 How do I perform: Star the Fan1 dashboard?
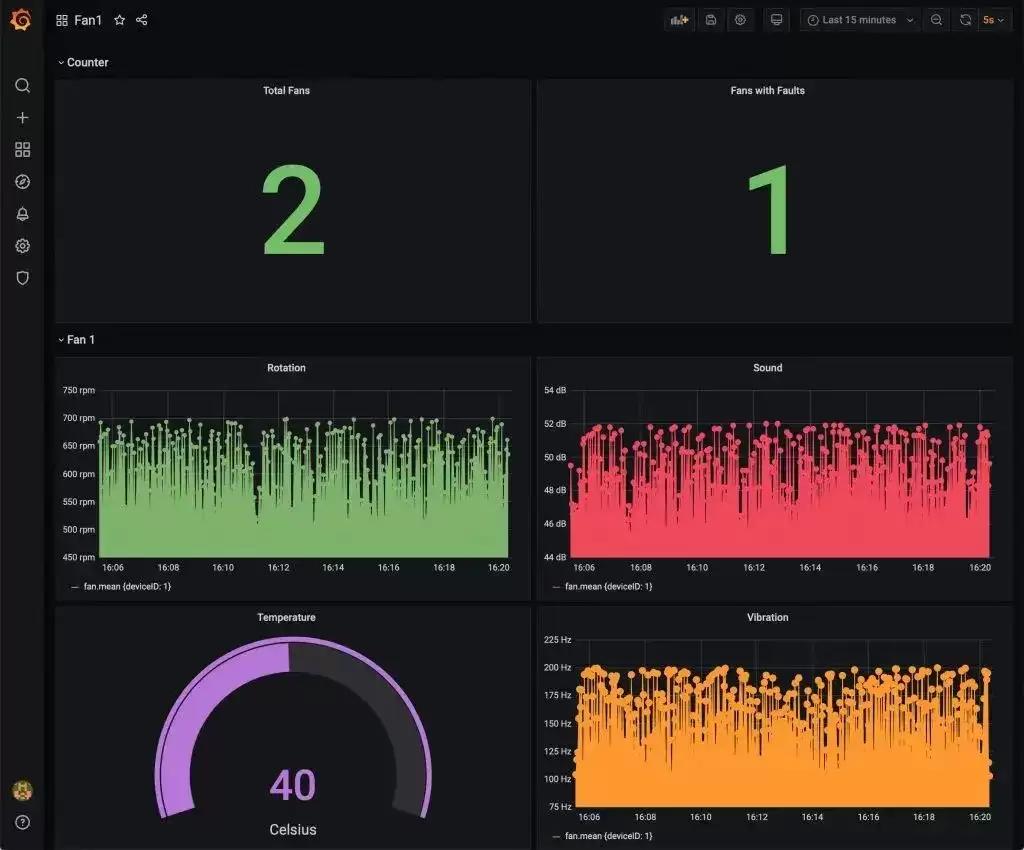click(x=120, y=20)
